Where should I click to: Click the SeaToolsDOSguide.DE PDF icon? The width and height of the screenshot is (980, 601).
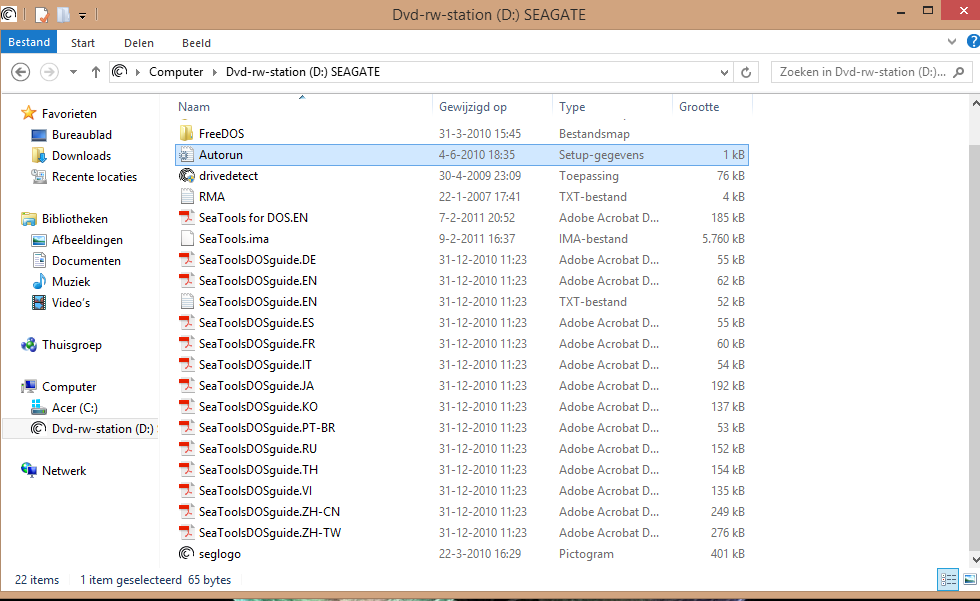(186, 259)
